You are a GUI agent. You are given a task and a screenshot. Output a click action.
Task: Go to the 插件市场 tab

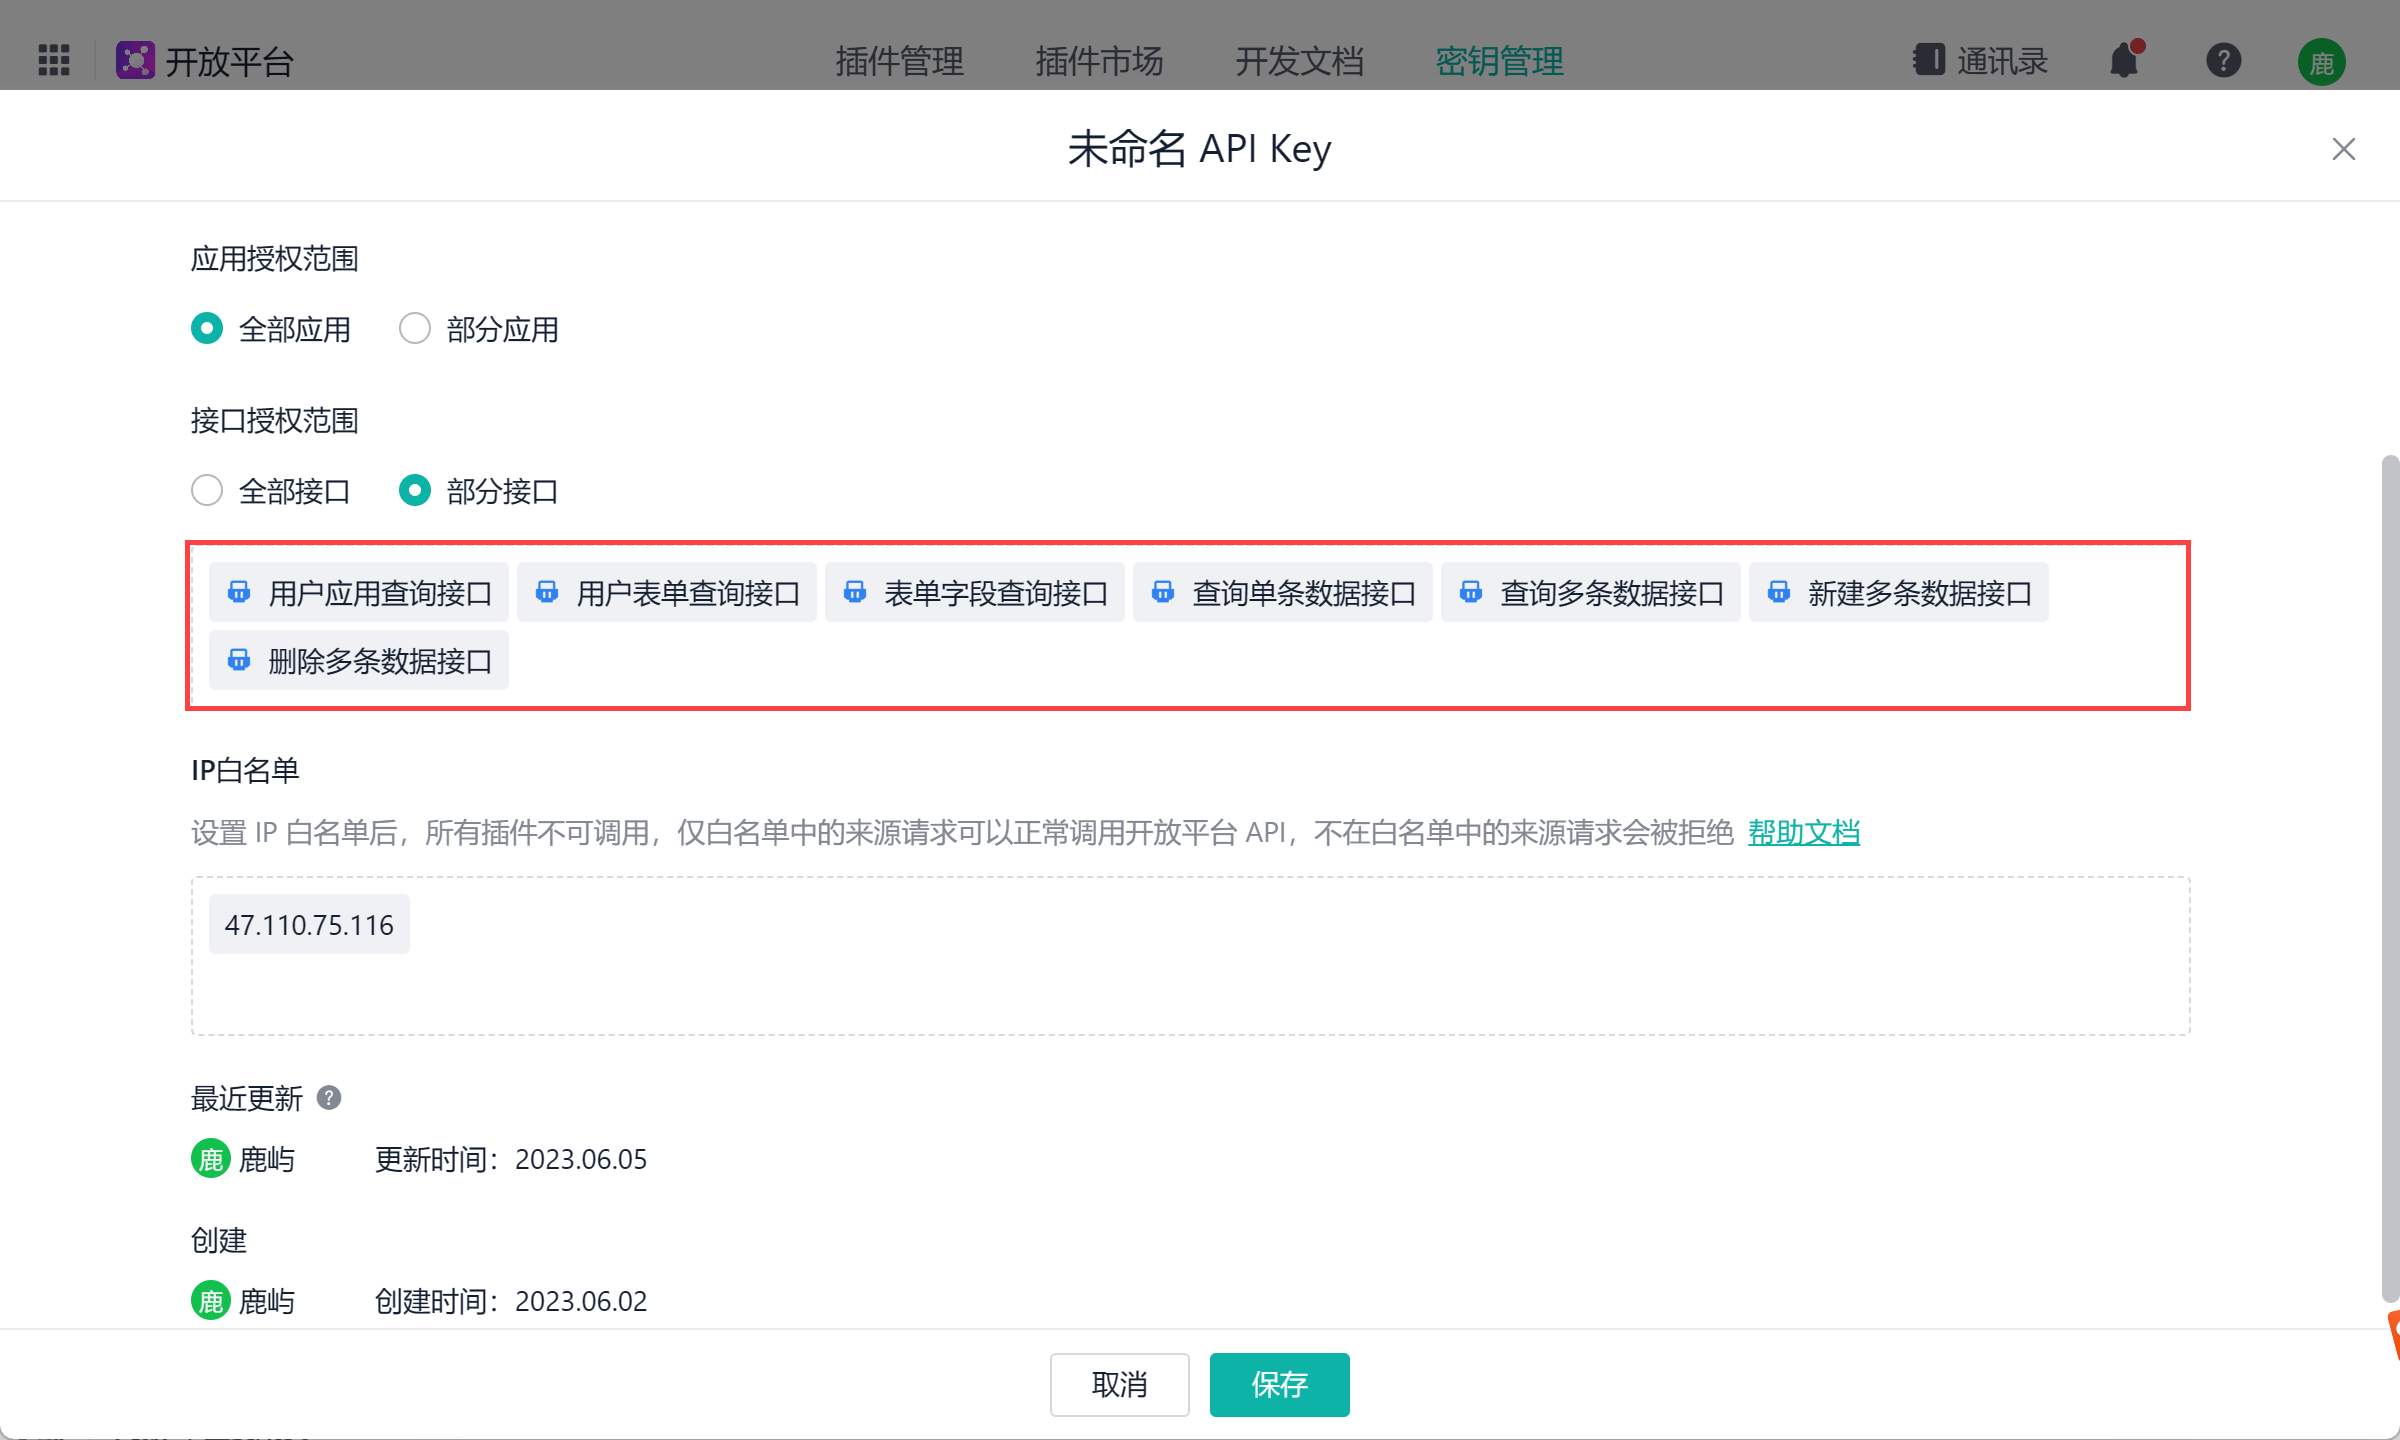(1099, 61)
